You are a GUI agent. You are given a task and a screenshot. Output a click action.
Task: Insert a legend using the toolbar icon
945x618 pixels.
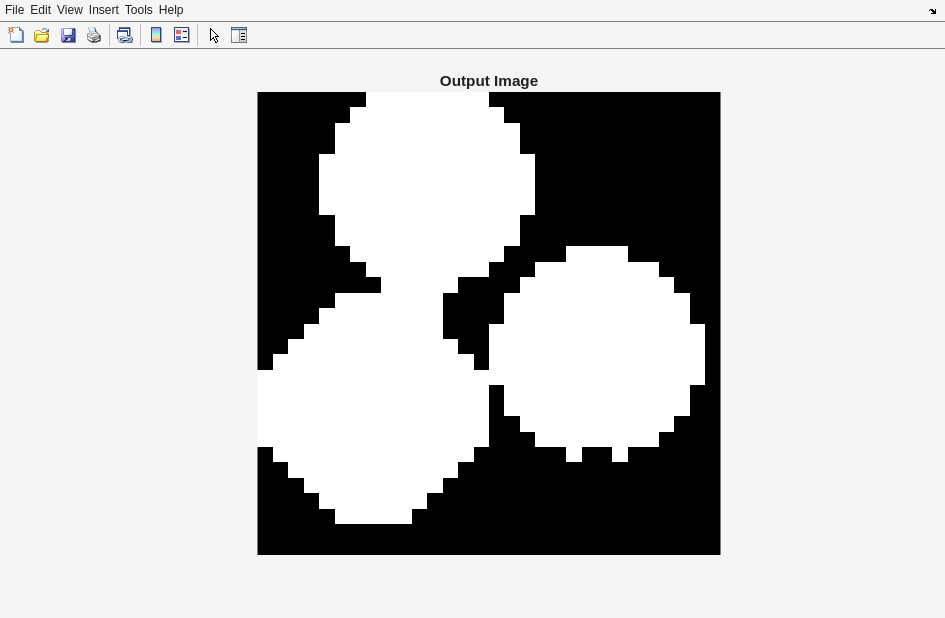[182, 35]
